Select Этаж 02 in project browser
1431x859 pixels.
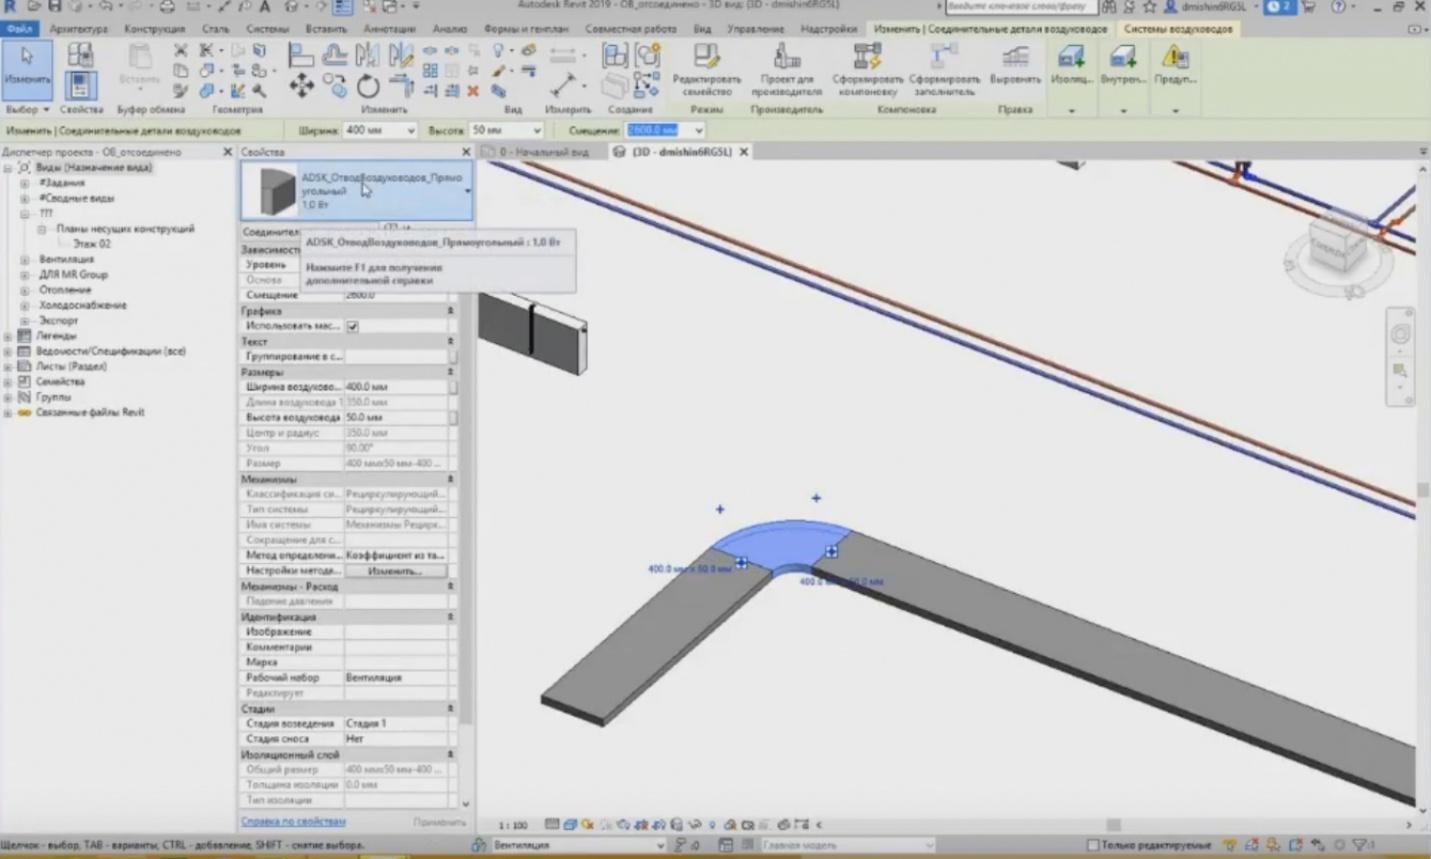click(x=92, y=244)
